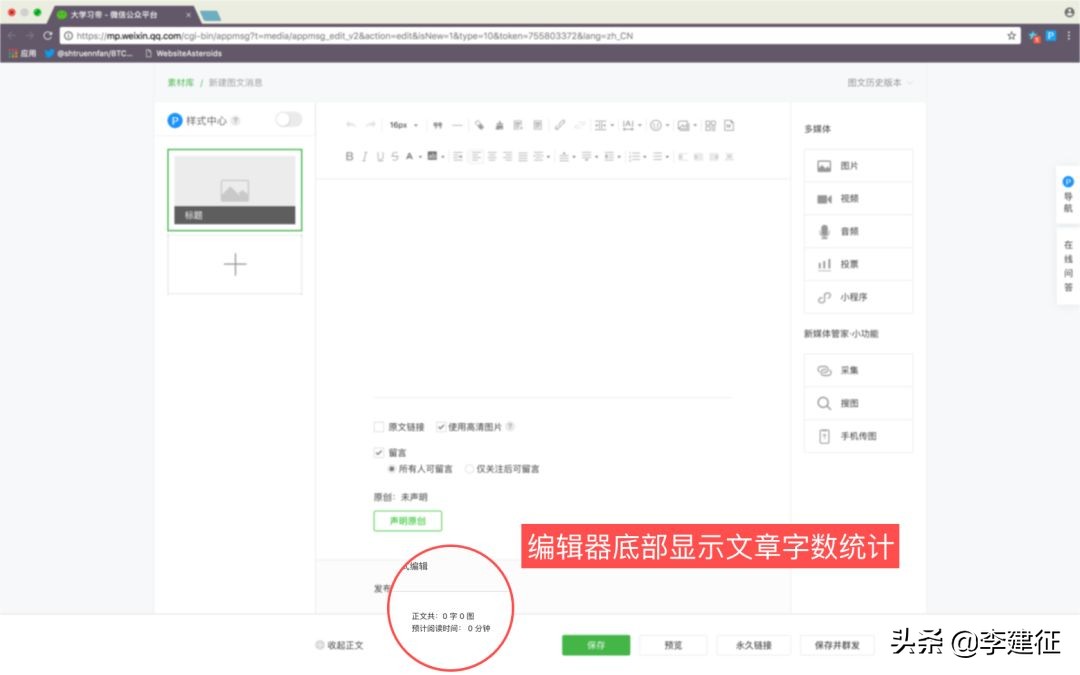
Task: Uncheck the 使用高清图片 option
Action: (441, 426)
